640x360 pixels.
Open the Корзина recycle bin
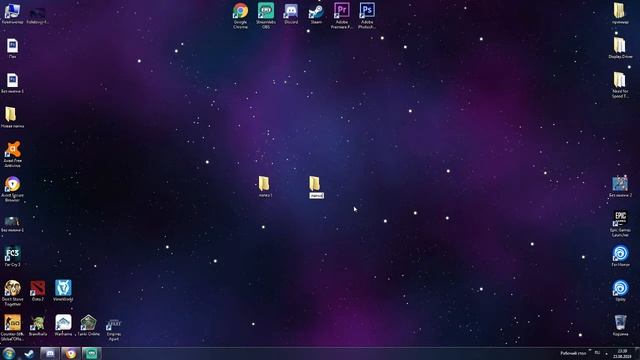point(620,325)
